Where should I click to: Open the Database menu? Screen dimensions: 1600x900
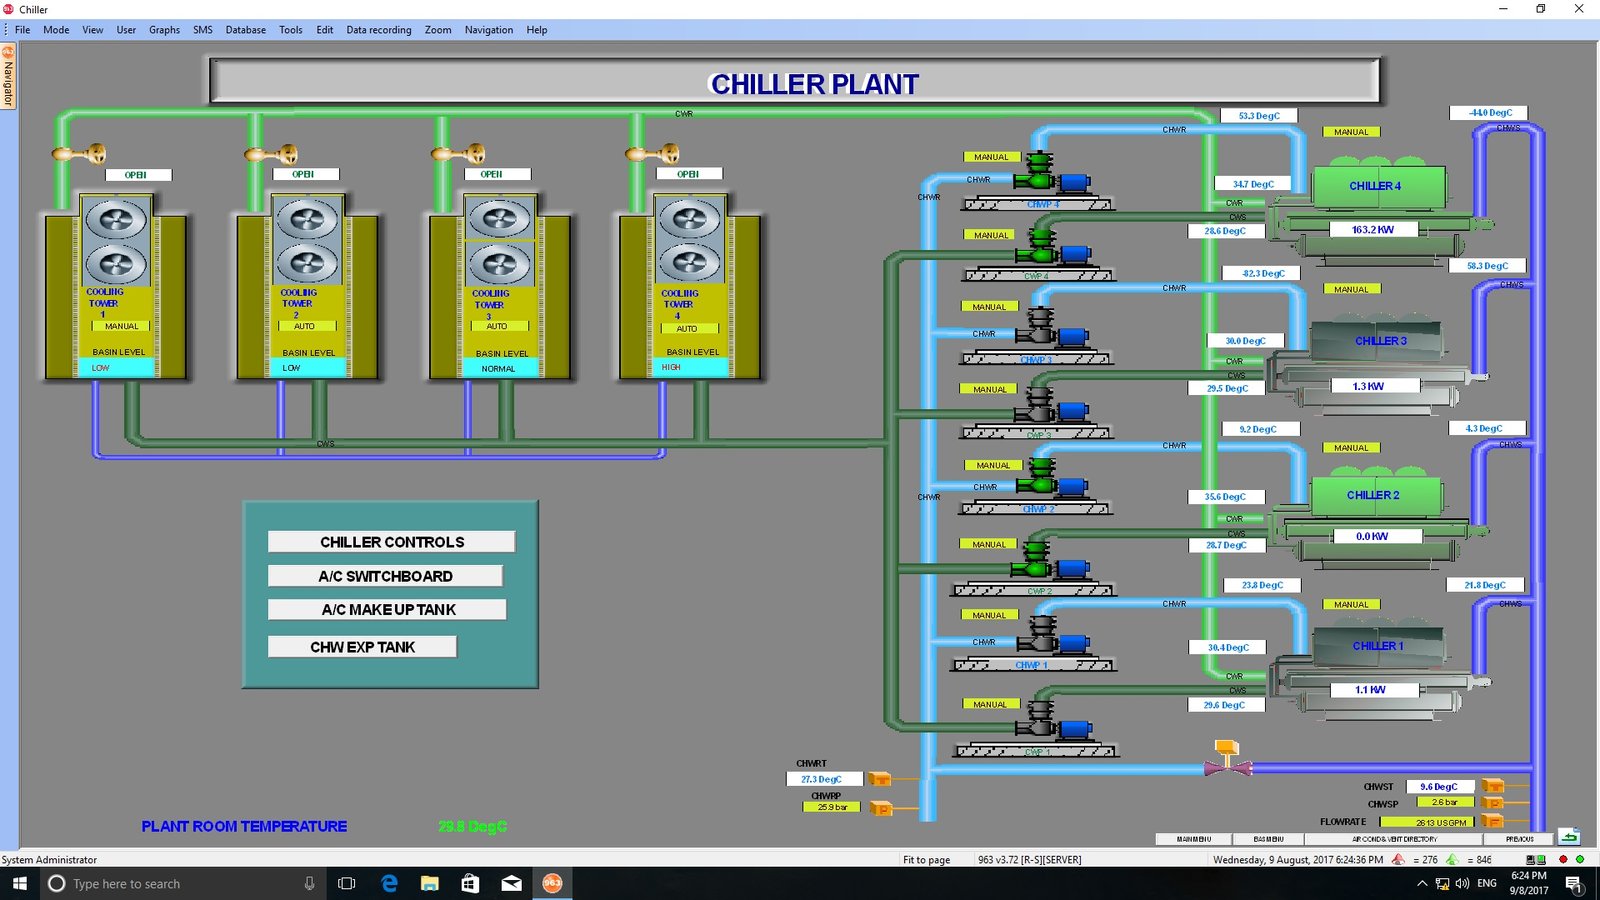pyautogui.click(x=245, y=30)
